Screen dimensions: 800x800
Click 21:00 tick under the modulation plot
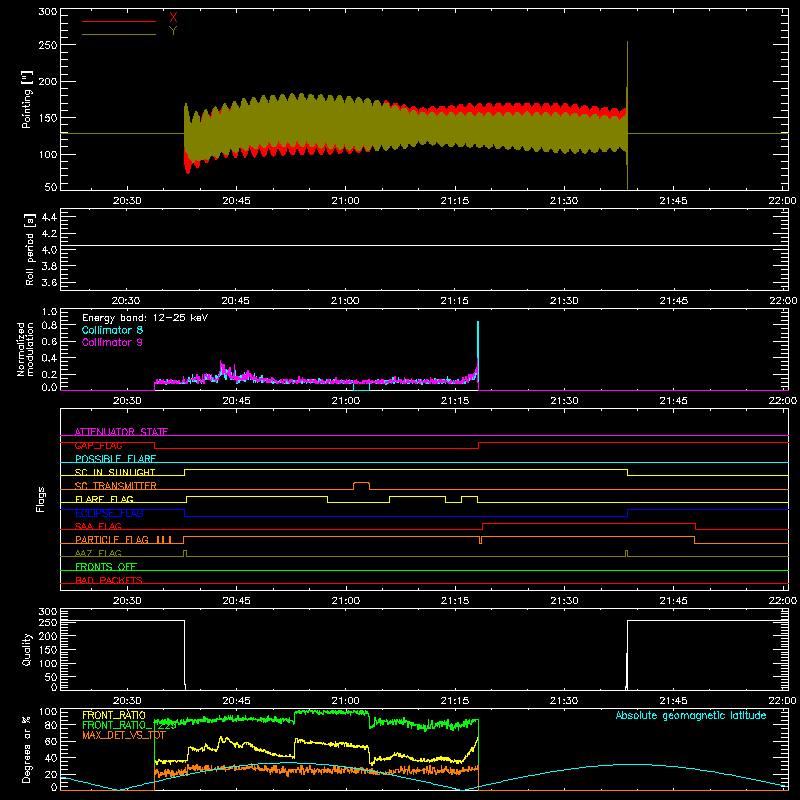pos(345,401)
